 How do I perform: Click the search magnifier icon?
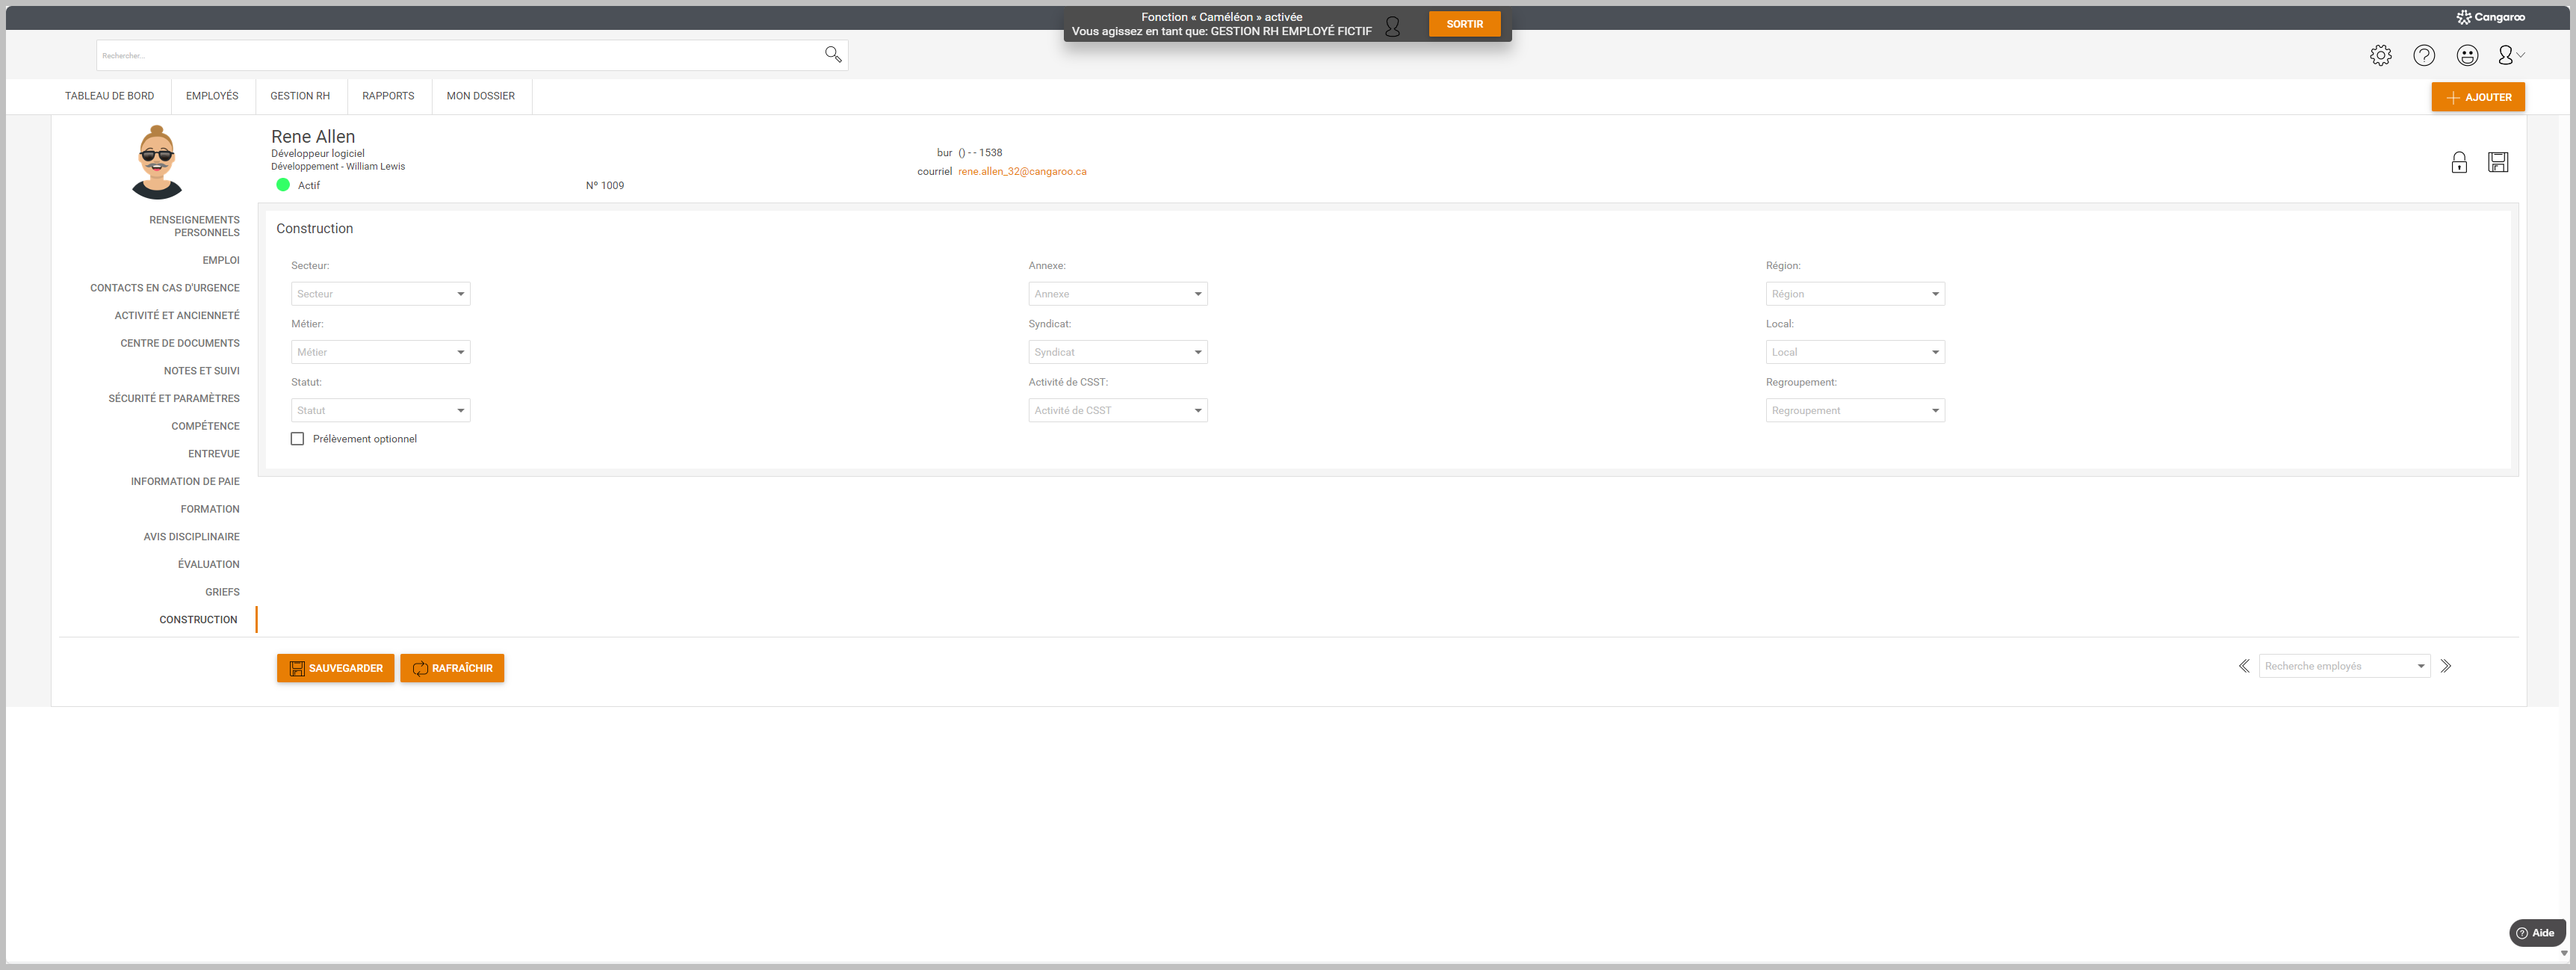pyautogui.click(x=832, y=54)
